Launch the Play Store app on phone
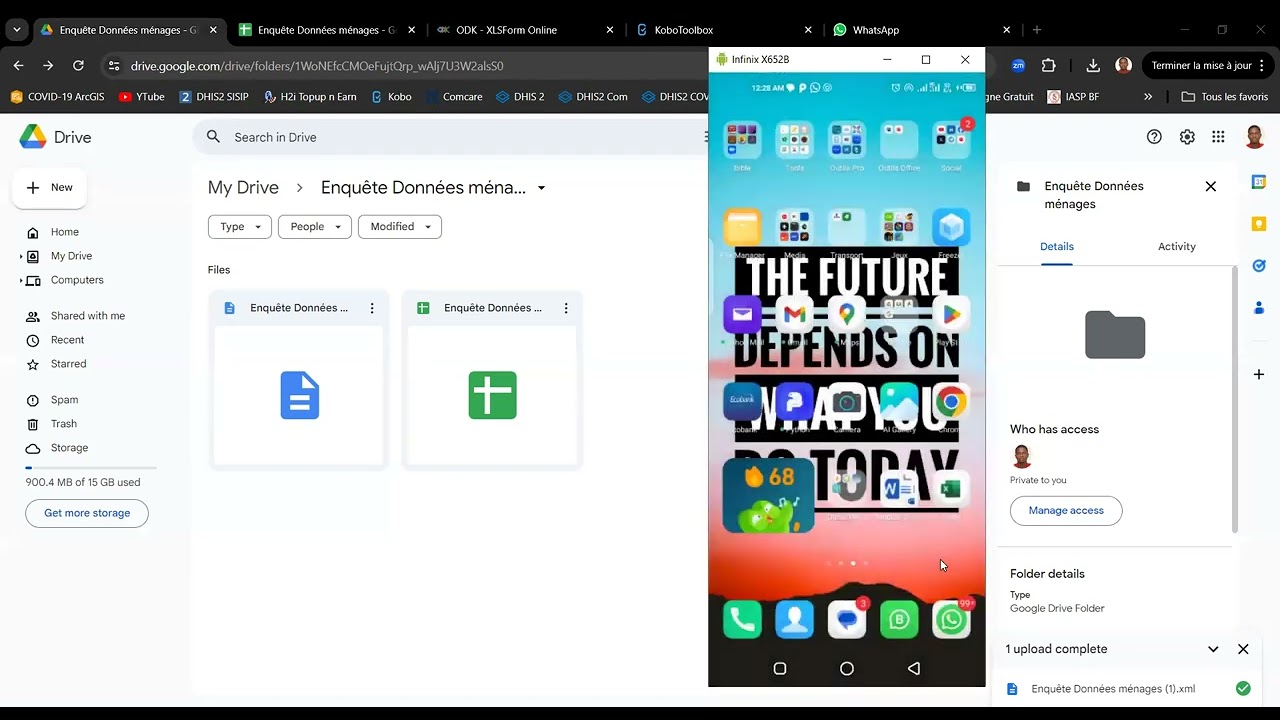The image size is (1280, 720). pyautogui.click(x=950, y=314)
